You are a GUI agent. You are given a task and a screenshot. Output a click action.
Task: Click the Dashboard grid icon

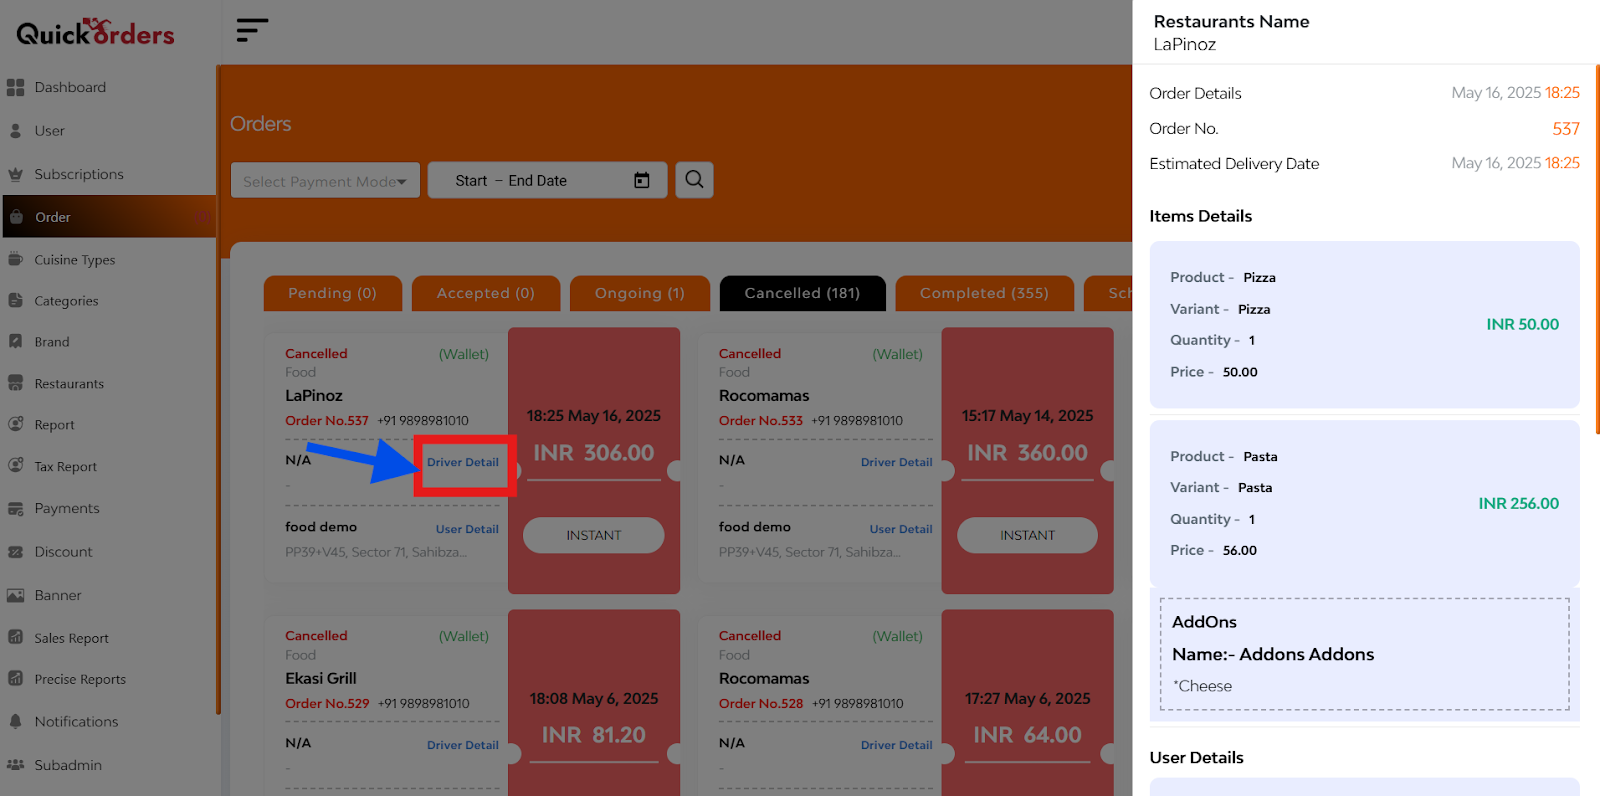click(x=15, y=87)
